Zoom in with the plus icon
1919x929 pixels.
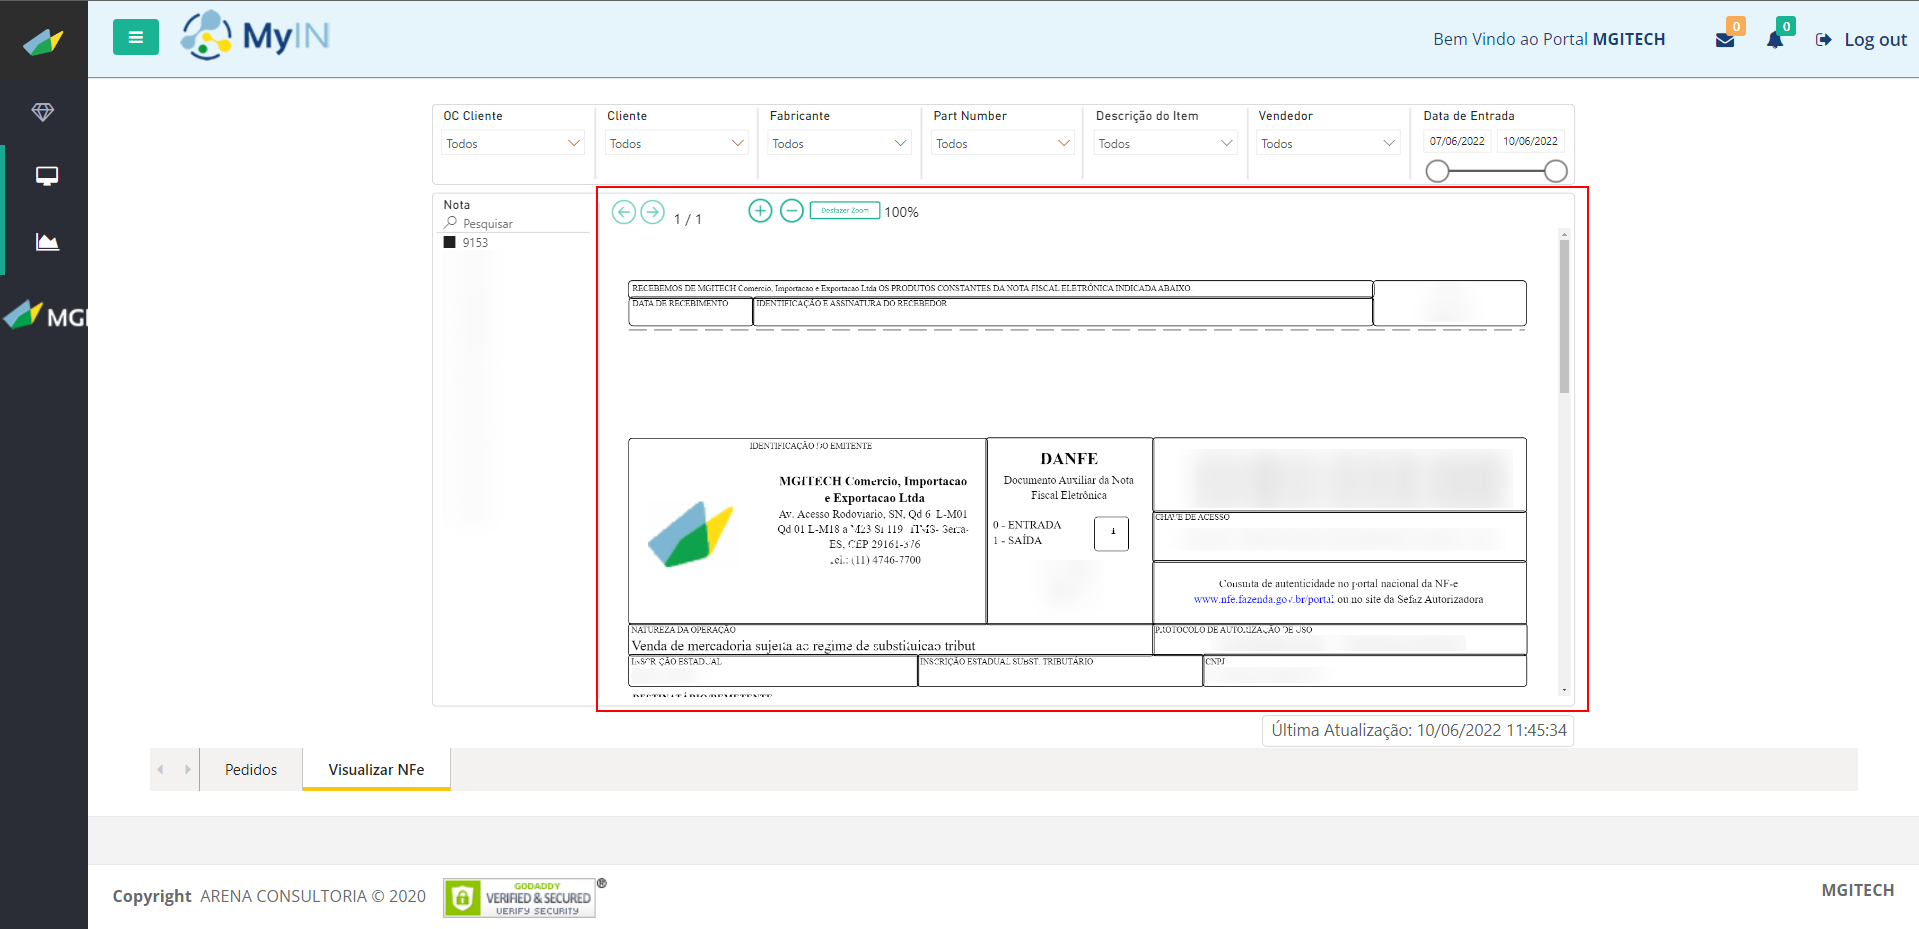[x=760, y=211]
